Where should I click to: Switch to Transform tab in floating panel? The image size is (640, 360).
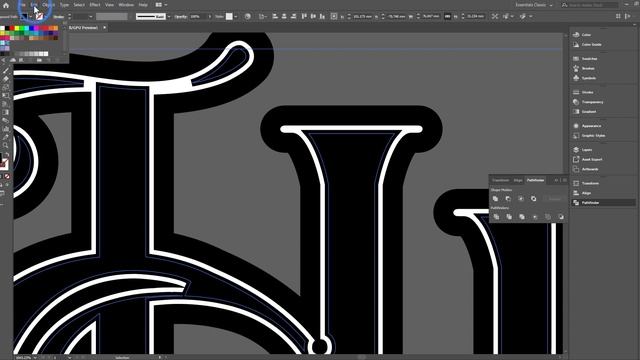click(500, 180)
